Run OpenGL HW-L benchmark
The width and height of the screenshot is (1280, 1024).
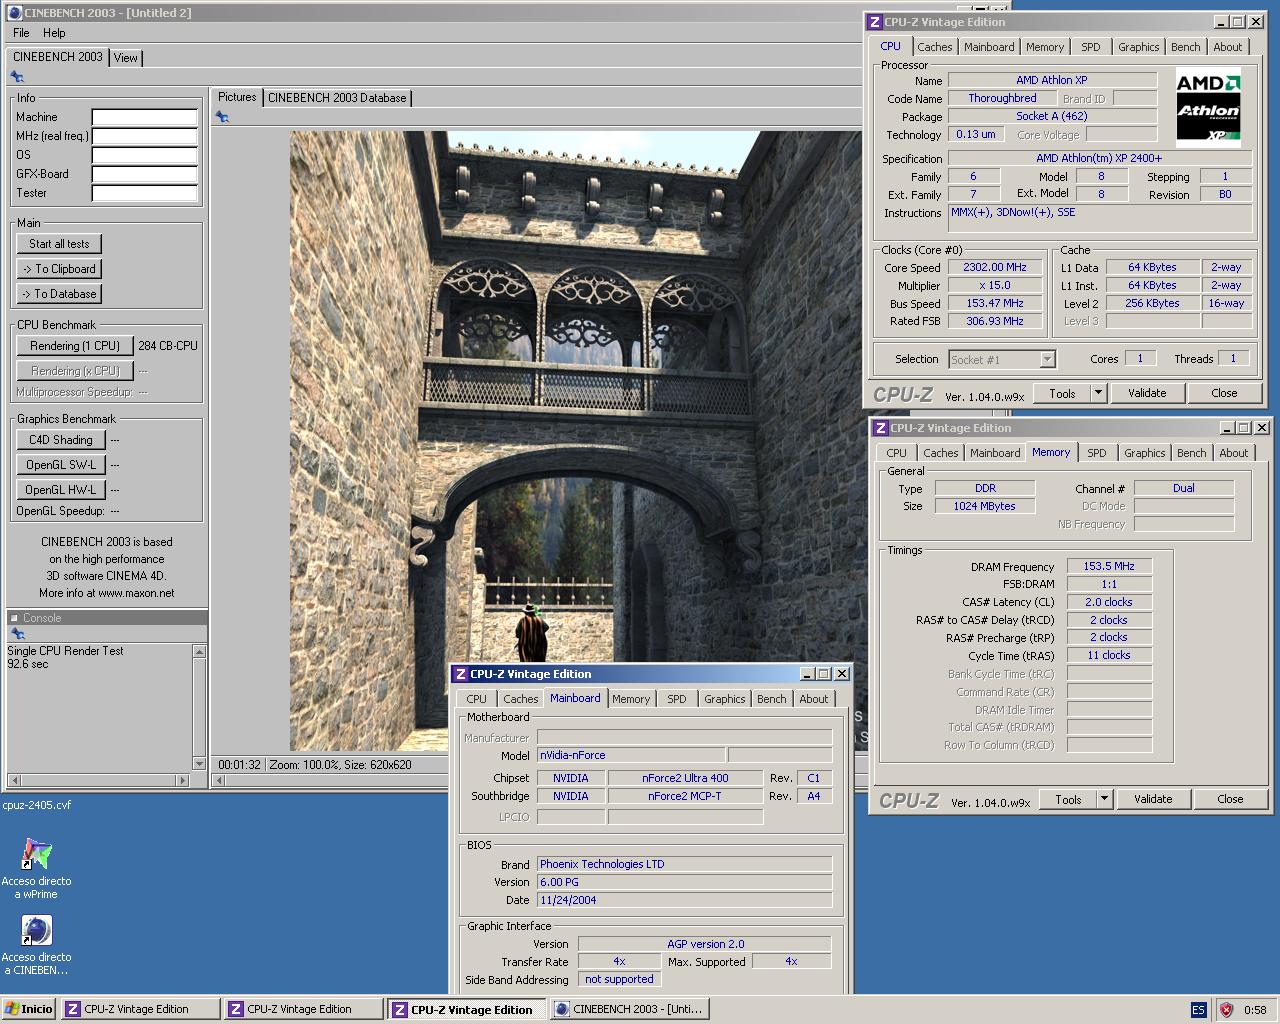(60, 490)
